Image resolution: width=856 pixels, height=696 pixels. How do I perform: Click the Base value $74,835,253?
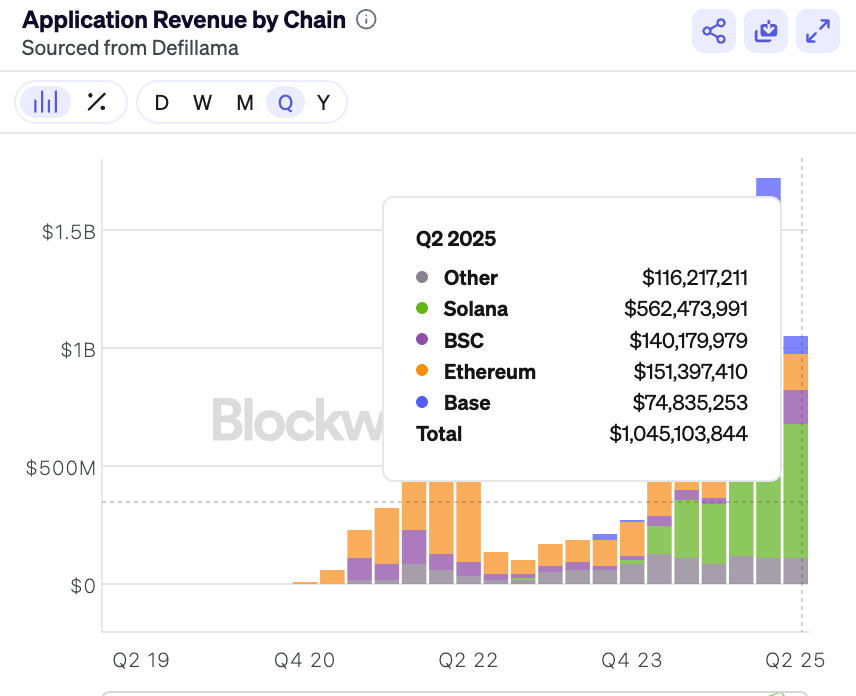pyautogui.click(x=689, y=403)
